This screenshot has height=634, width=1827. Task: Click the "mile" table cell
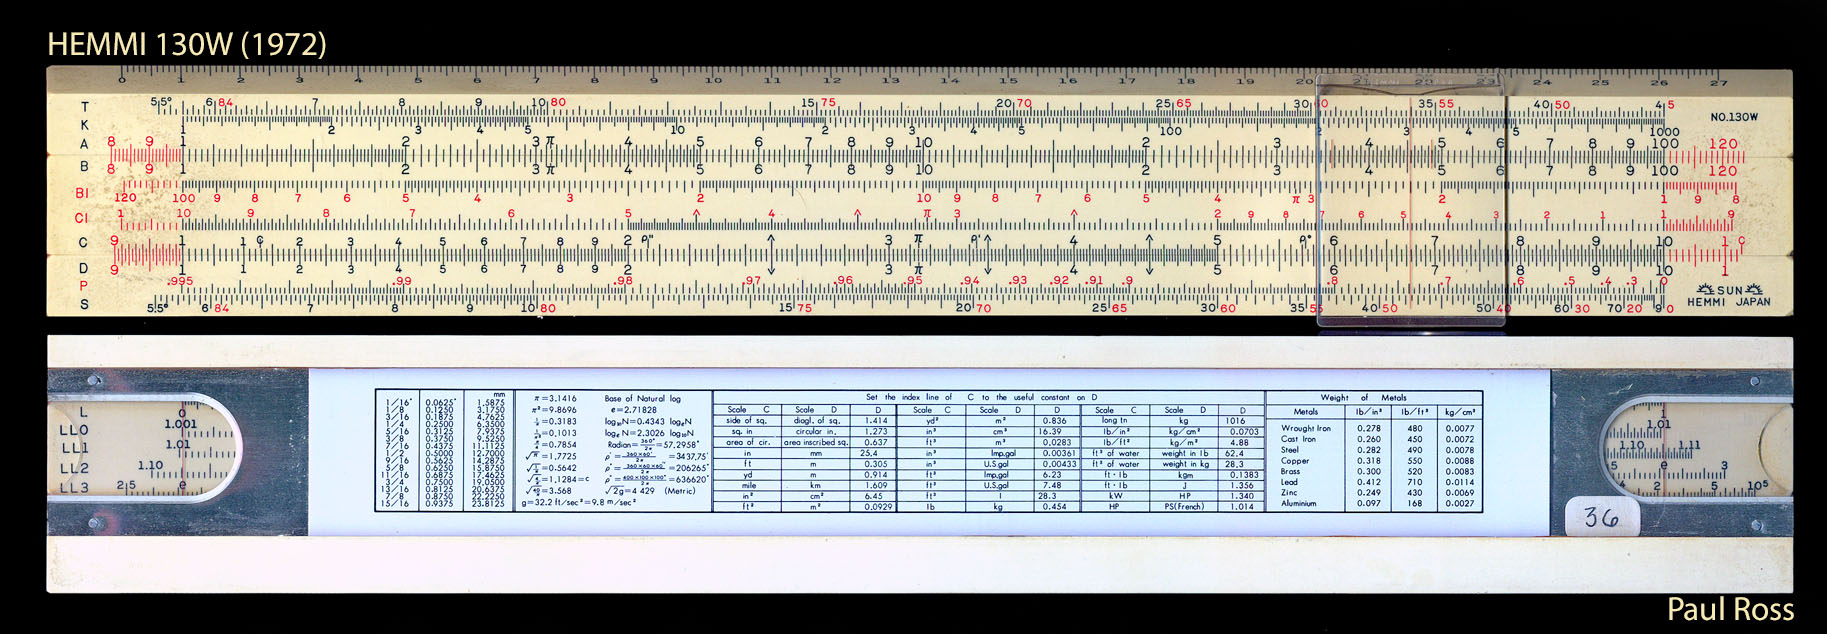pyautogui.click(x=747, y=485)
